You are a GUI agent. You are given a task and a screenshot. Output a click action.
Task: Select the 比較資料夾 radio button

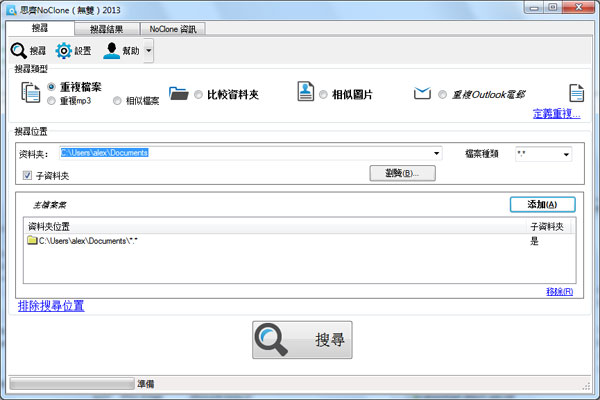coord(198,94)
